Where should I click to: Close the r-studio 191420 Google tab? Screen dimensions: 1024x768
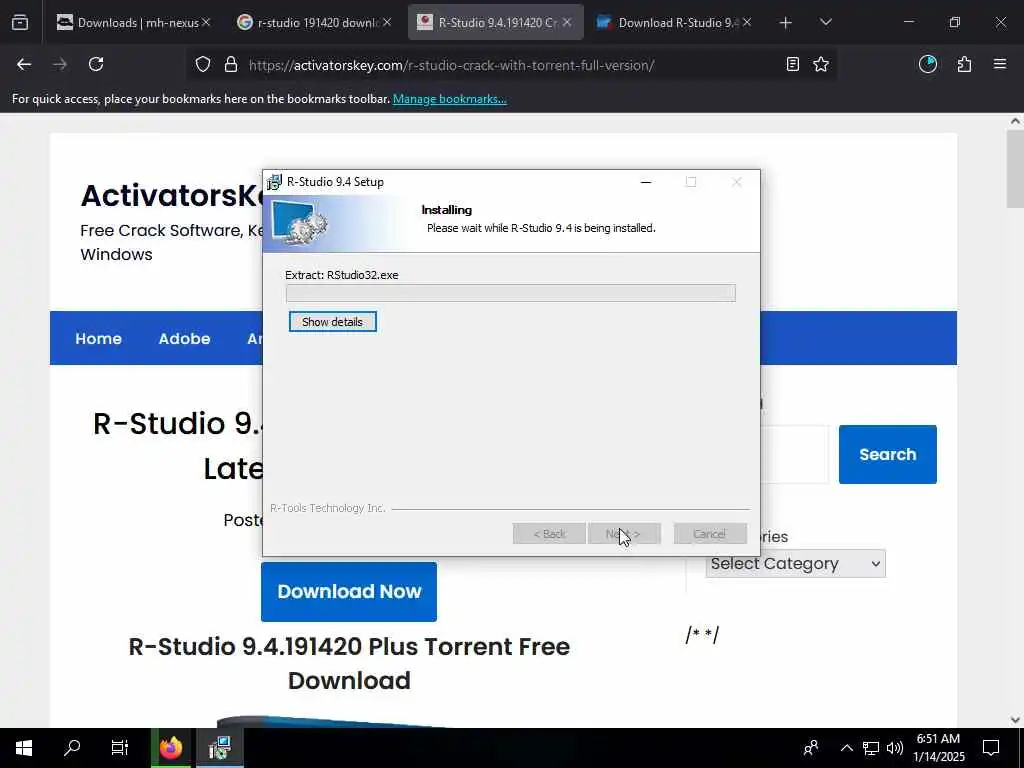pos(387,22)
